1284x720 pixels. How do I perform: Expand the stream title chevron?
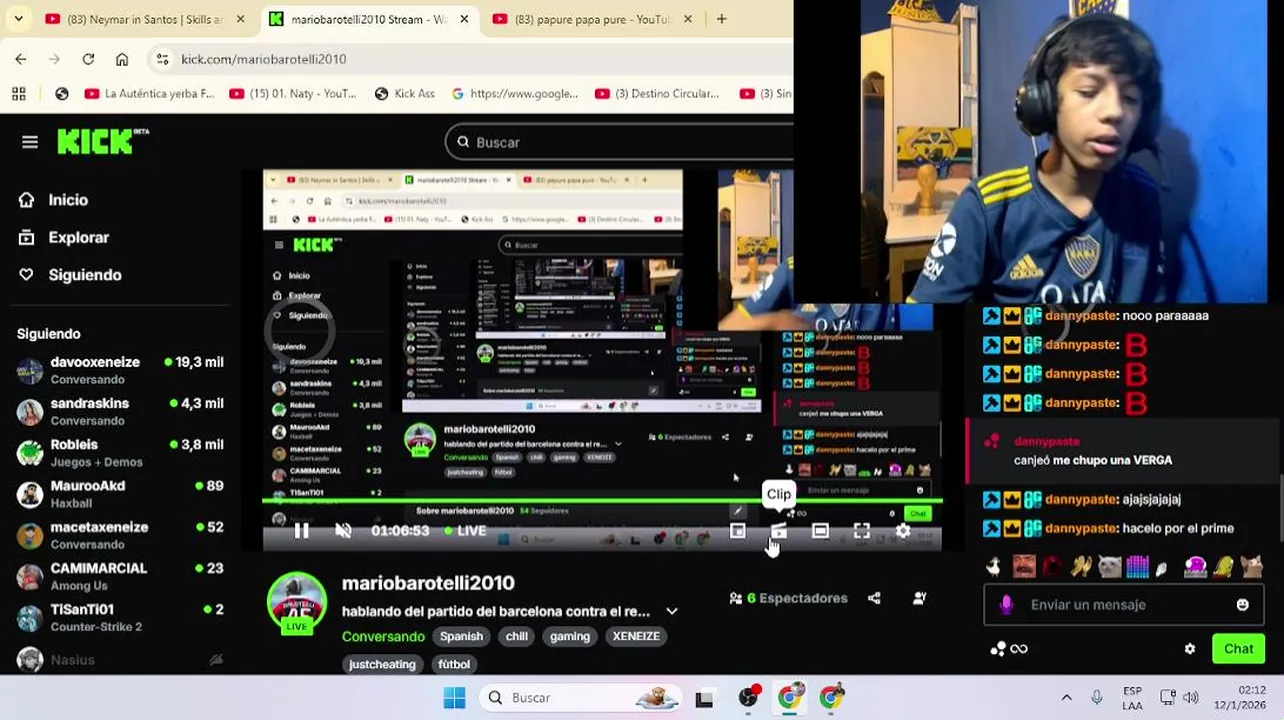click(672, 612)
